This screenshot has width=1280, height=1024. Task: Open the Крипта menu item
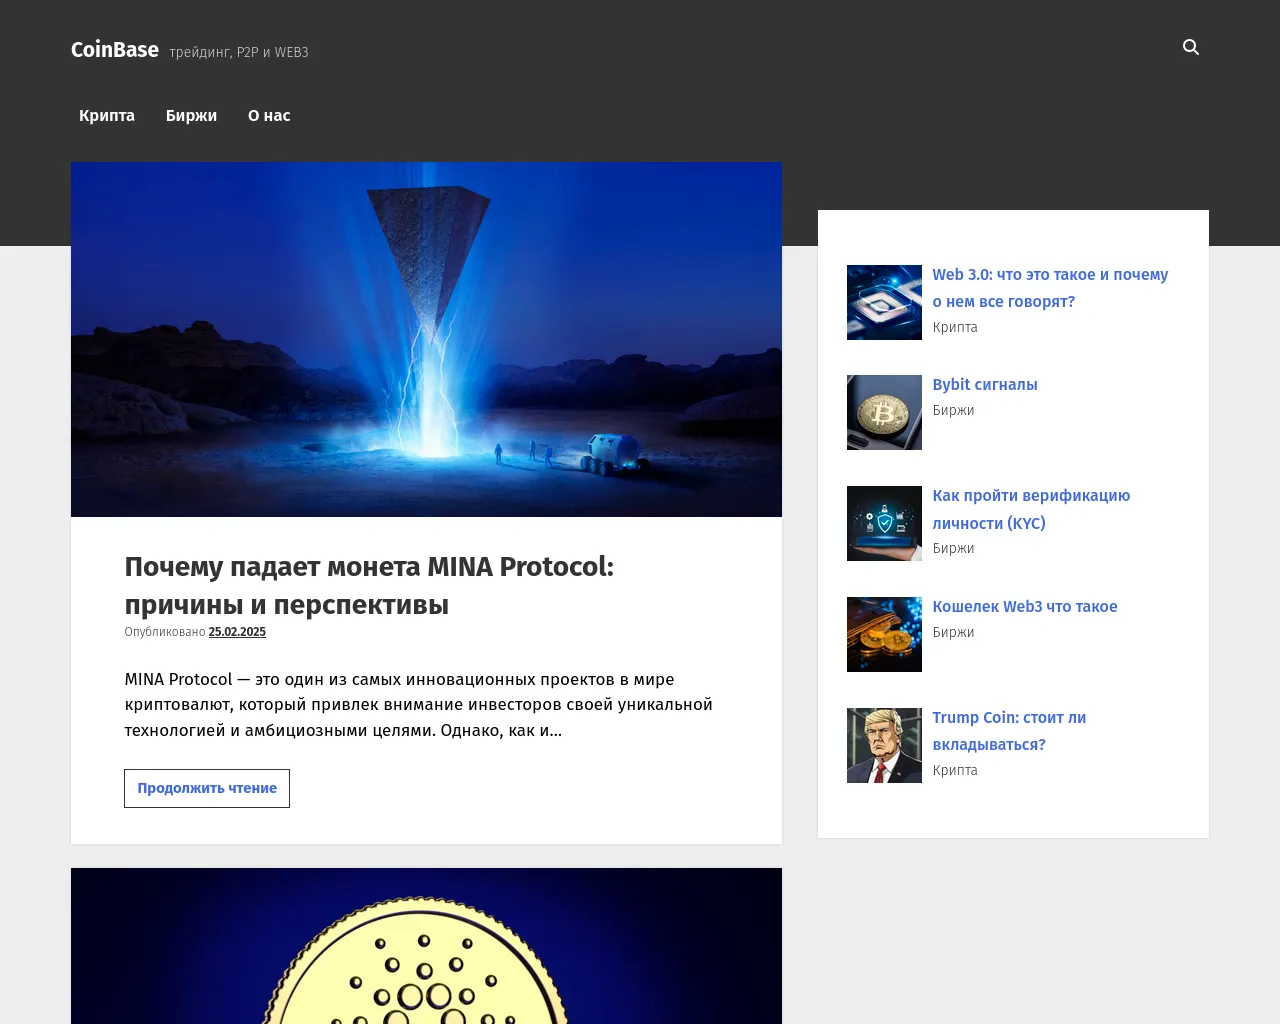107,115
